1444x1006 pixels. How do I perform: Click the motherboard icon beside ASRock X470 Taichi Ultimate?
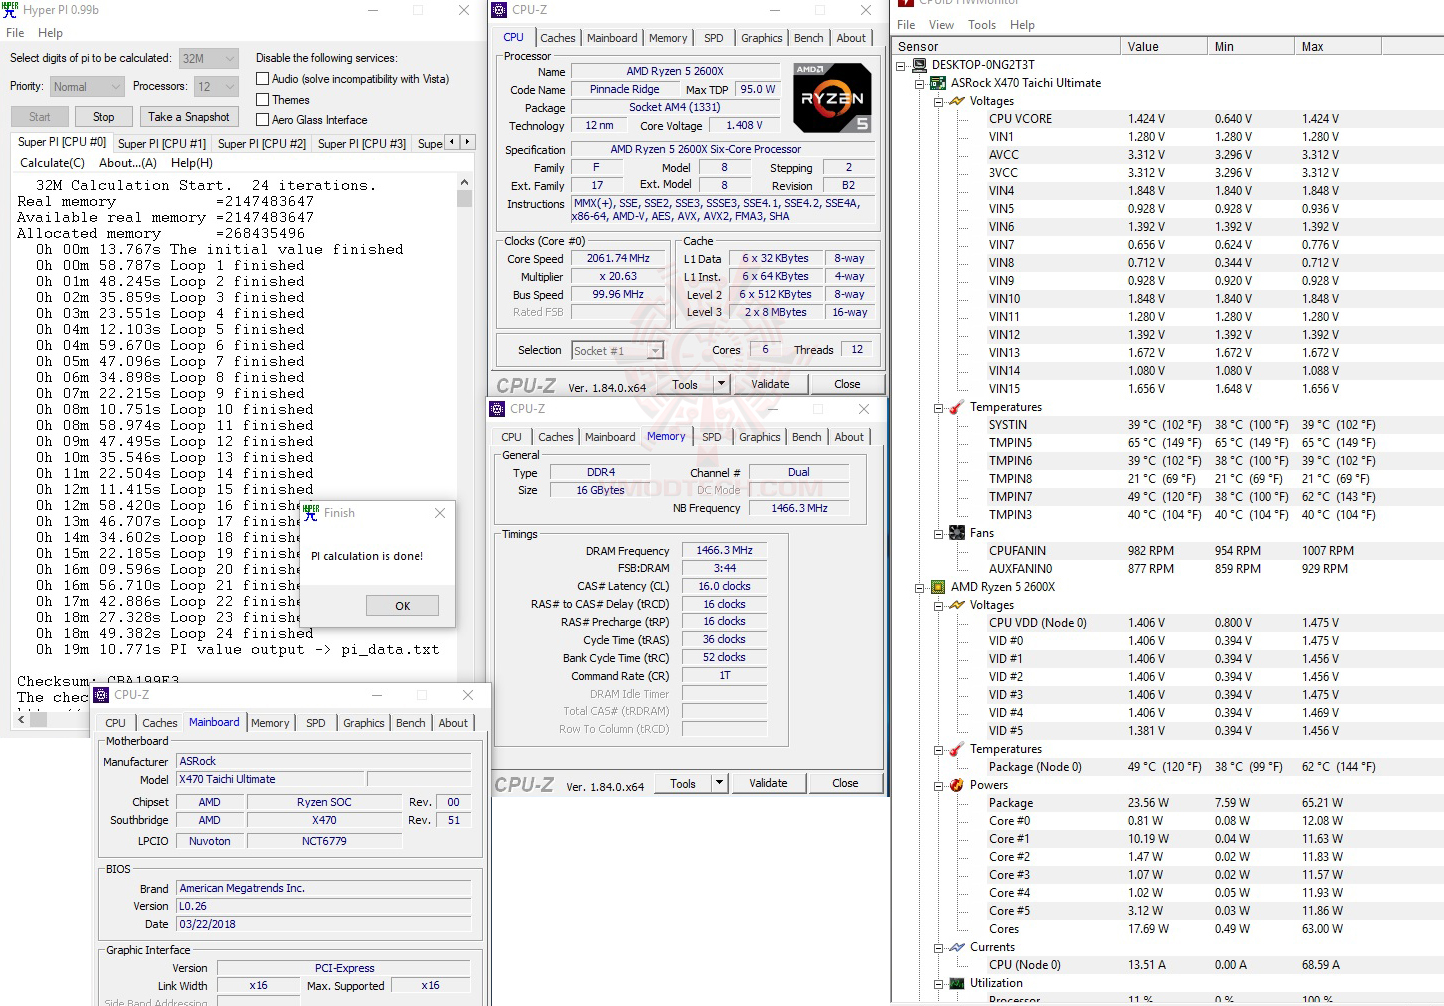[x=938, y=83]
